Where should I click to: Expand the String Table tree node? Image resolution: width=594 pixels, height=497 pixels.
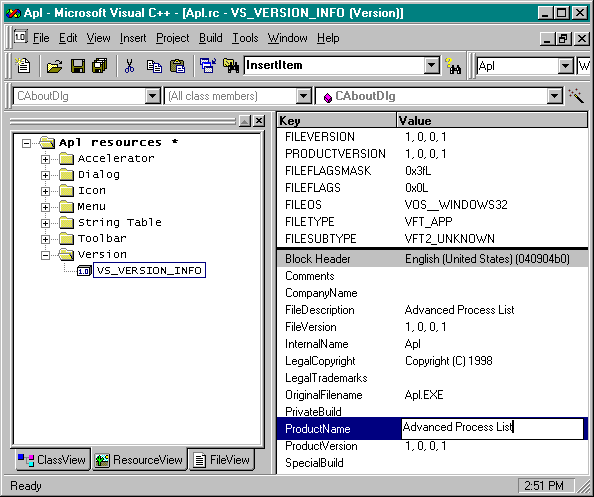(x=45, y=223)
